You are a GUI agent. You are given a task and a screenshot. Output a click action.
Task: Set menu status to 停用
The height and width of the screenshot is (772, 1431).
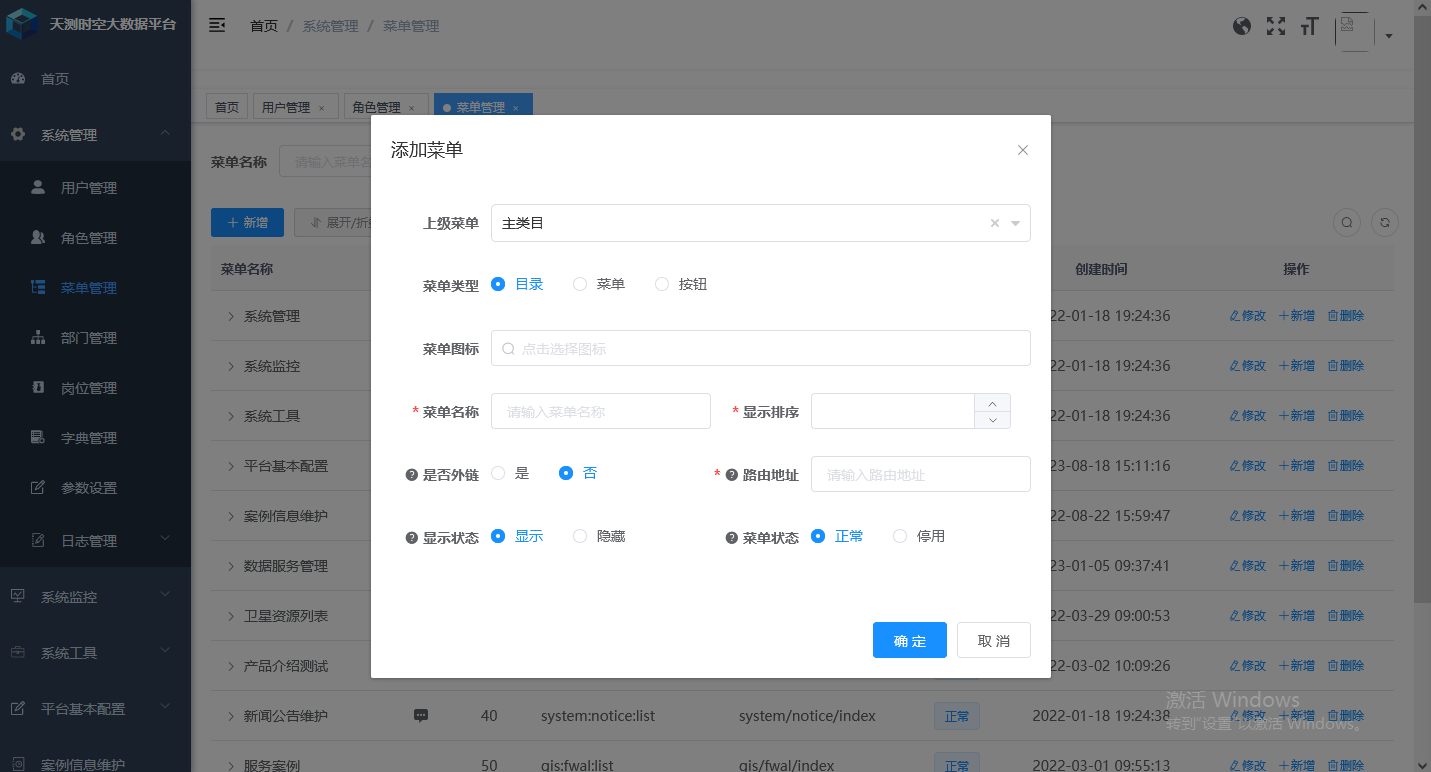click(900, 536)
